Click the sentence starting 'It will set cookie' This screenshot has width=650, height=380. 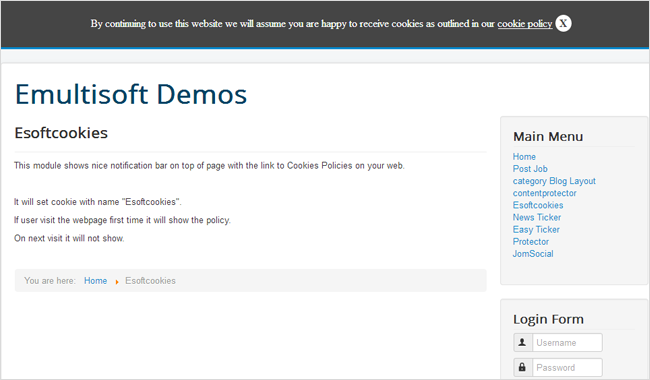(x=98, y=202)
